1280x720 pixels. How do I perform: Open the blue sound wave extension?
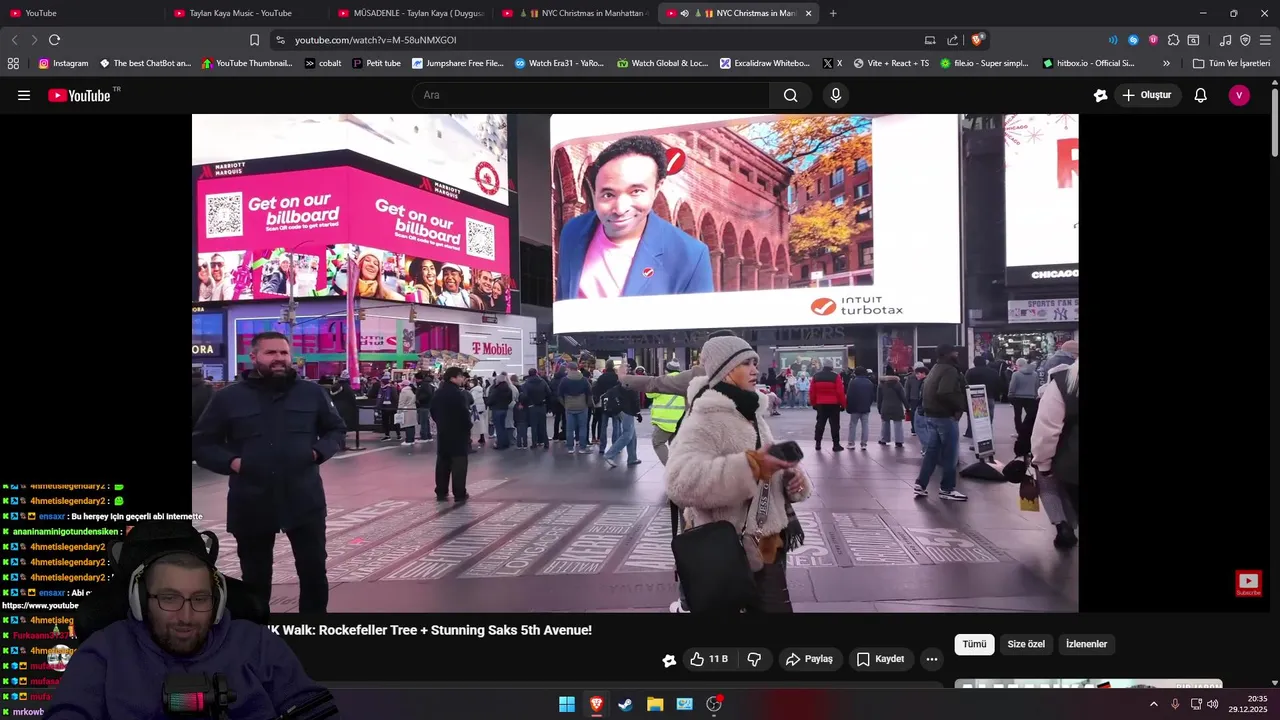pyautogui.click(x=1113, y=40)
